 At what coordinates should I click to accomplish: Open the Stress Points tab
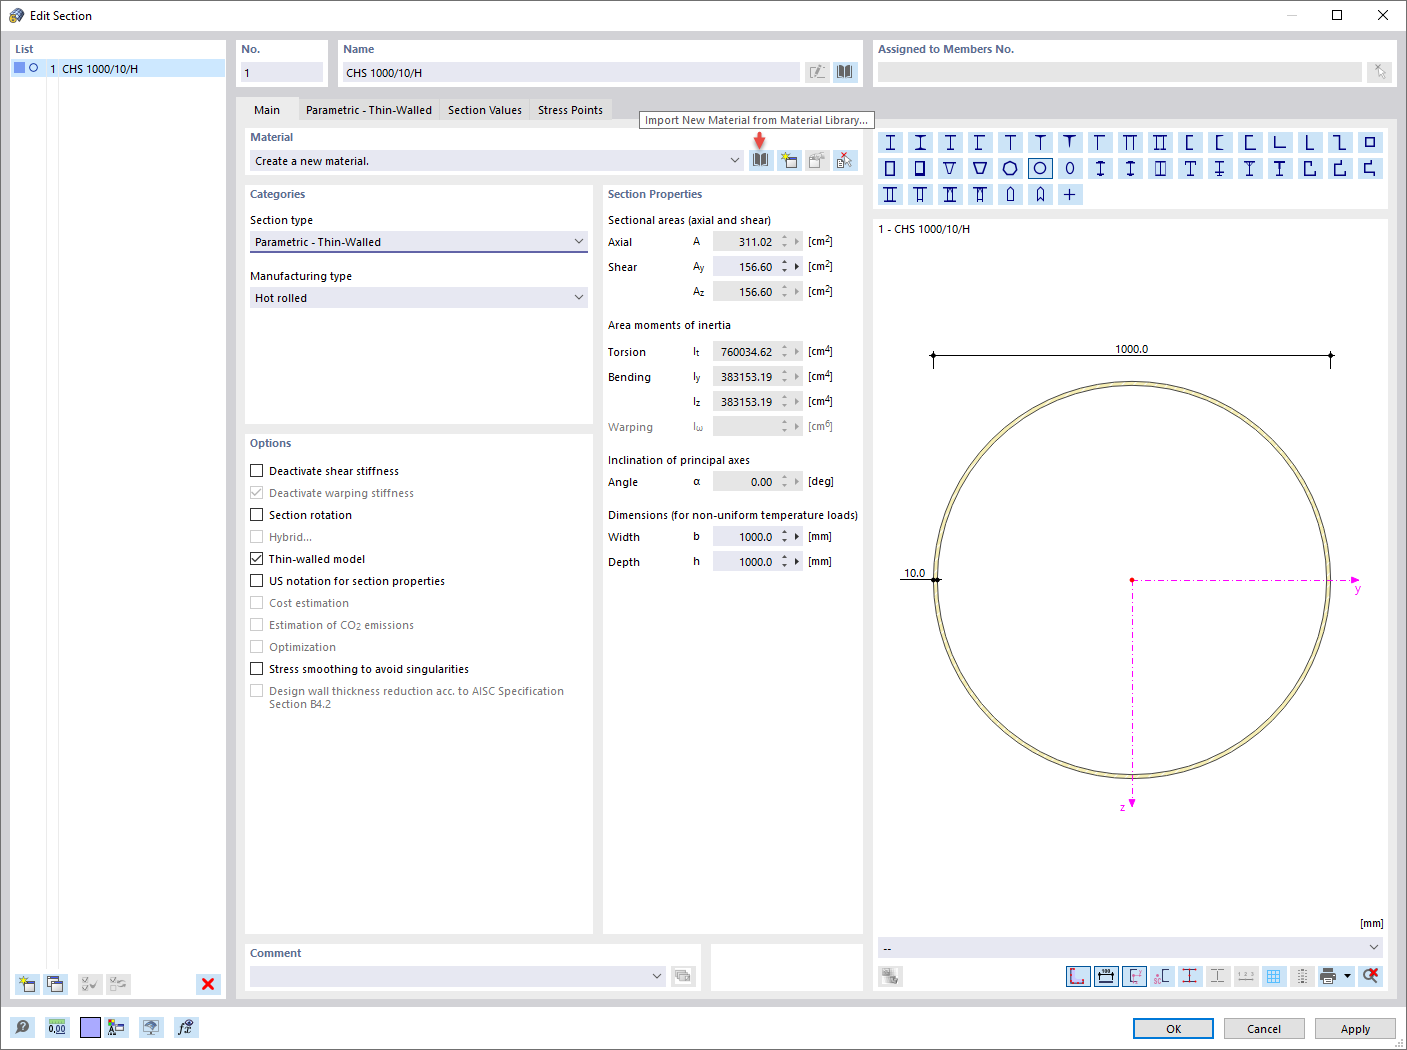570,110
